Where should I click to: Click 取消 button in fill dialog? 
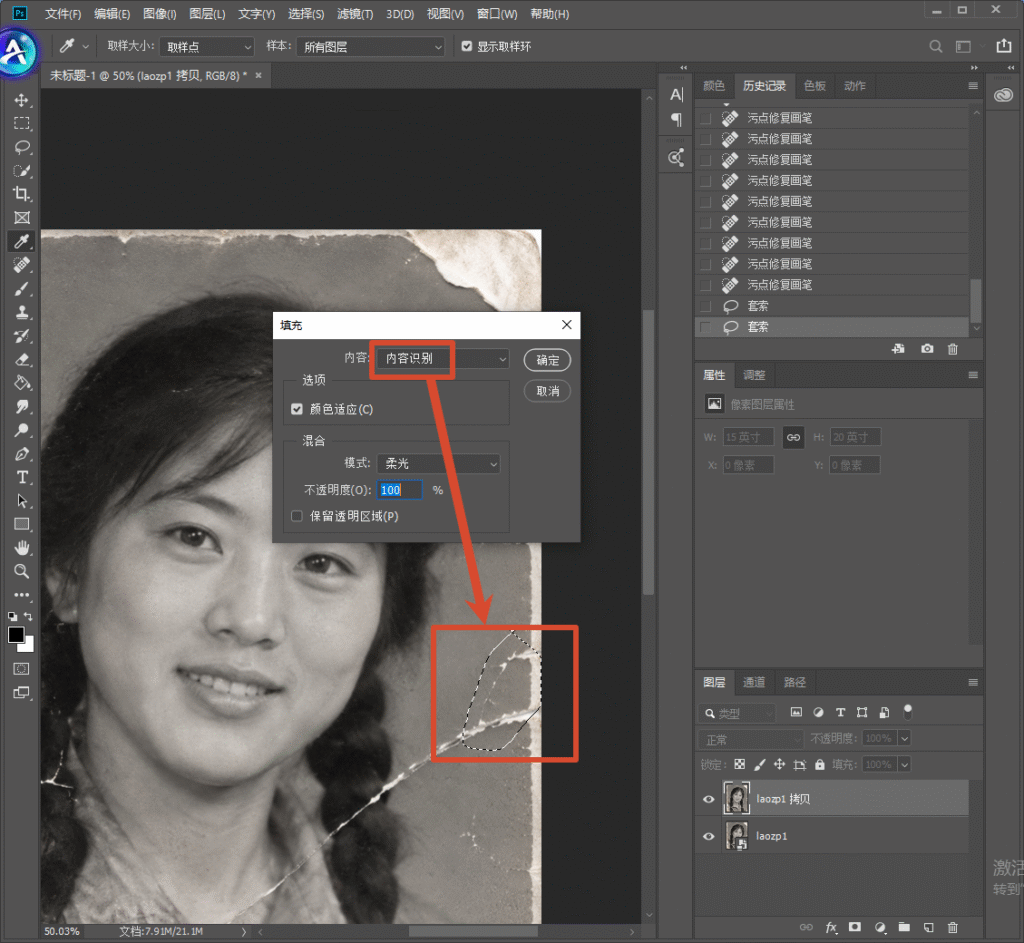[547, 391]
